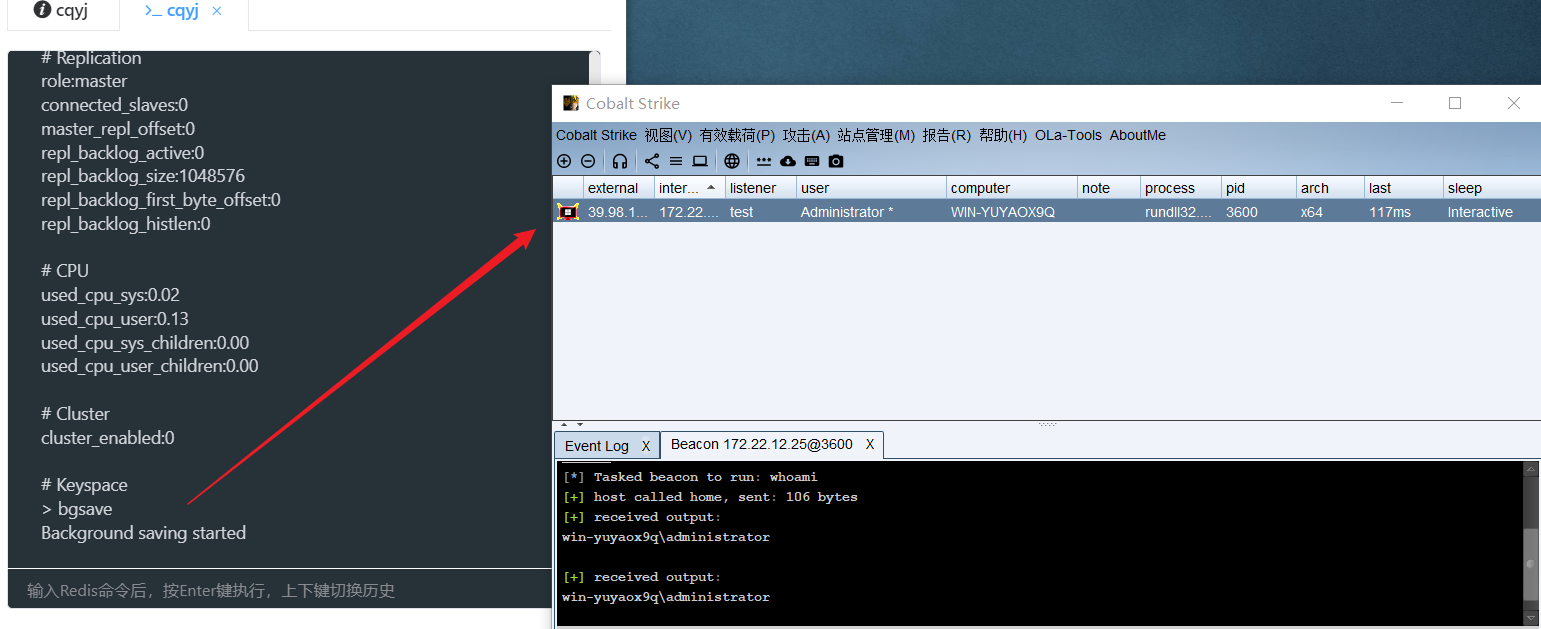Open the keystrokes keyboard icon
This screenshot has height=629, width=1541.
pos(812,161)
